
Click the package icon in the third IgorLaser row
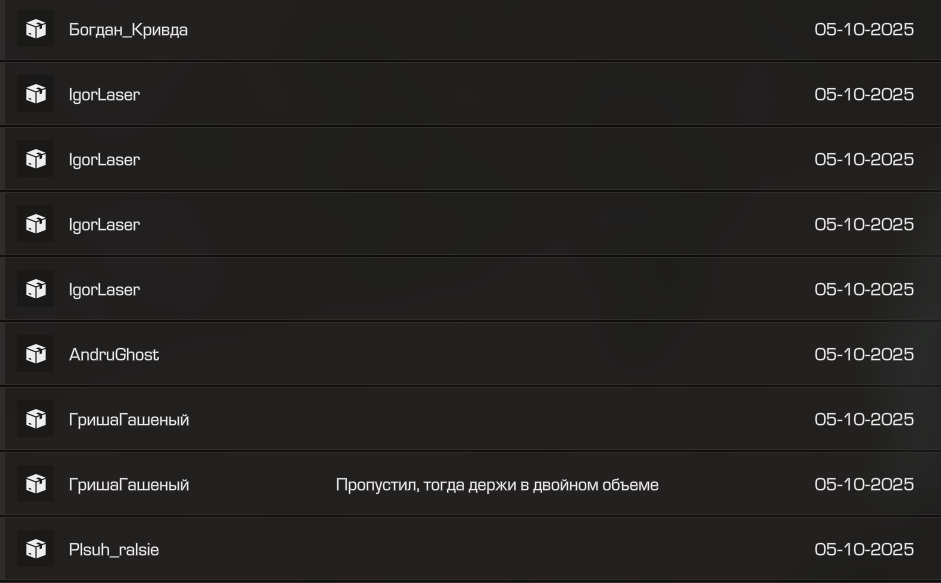[x=36, y=224]
